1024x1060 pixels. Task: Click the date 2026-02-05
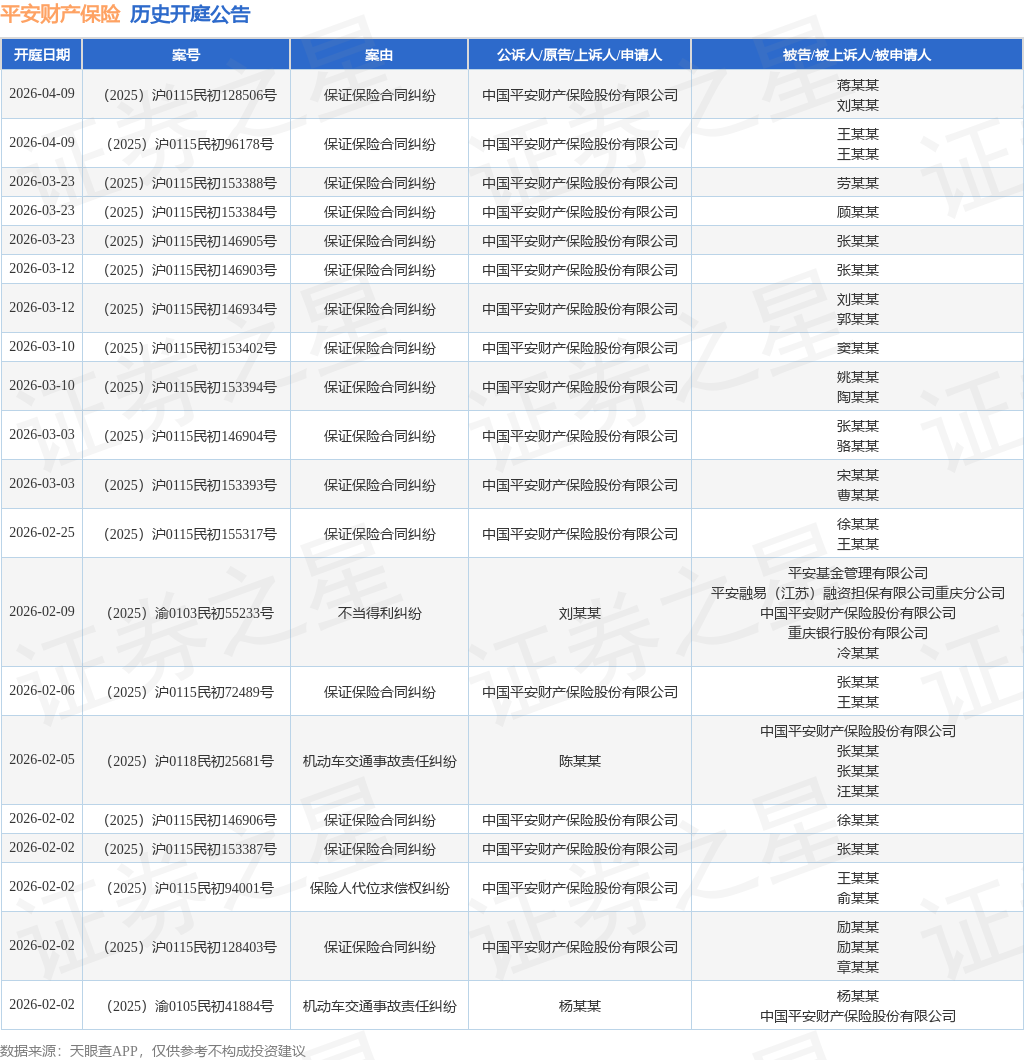(42, 759)
